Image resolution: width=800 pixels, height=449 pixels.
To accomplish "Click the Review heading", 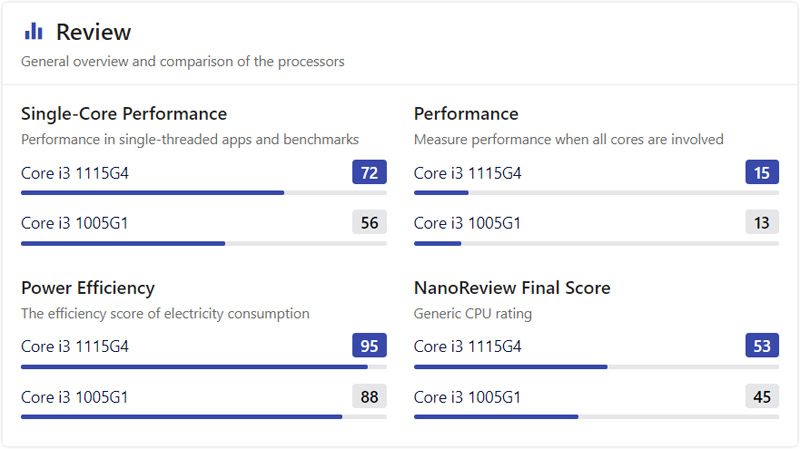I will pyautogui.click(x=93, y=32).
